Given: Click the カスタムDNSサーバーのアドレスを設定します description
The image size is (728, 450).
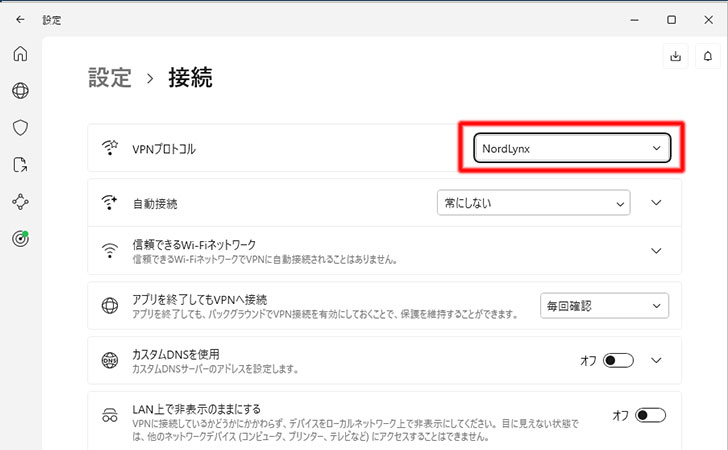Looking at the screenshot, I should 215,369.
